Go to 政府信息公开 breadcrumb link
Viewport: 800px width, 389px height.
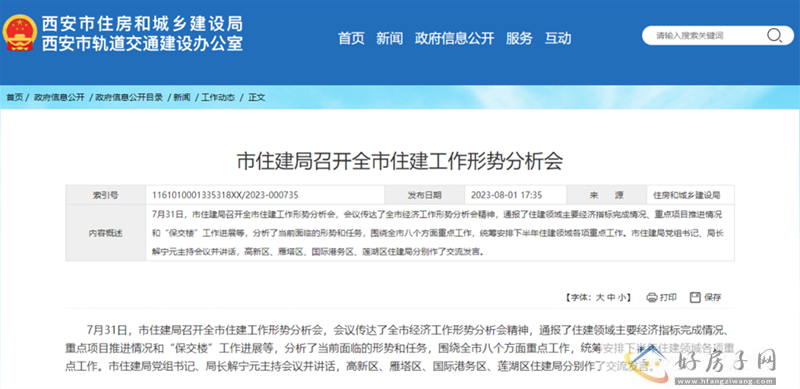click(59, 98)
